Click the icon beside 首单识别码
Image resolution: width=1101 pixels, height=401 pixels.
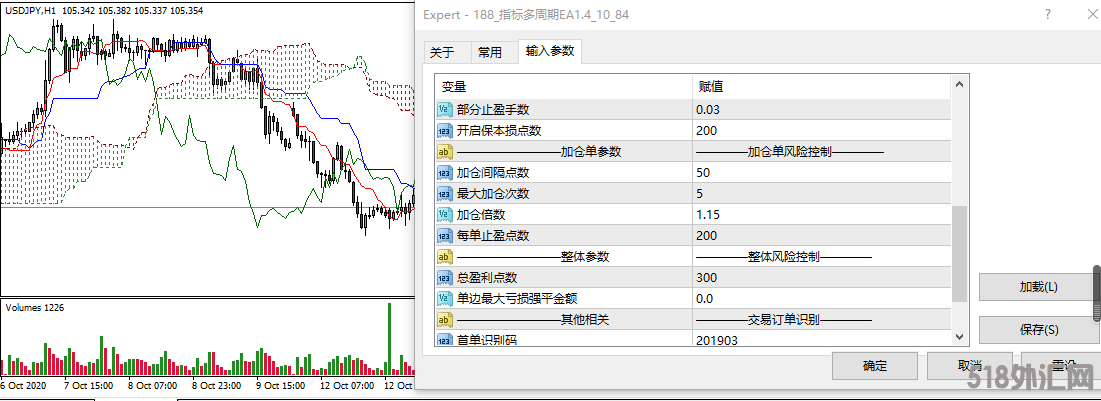(445, 341)
